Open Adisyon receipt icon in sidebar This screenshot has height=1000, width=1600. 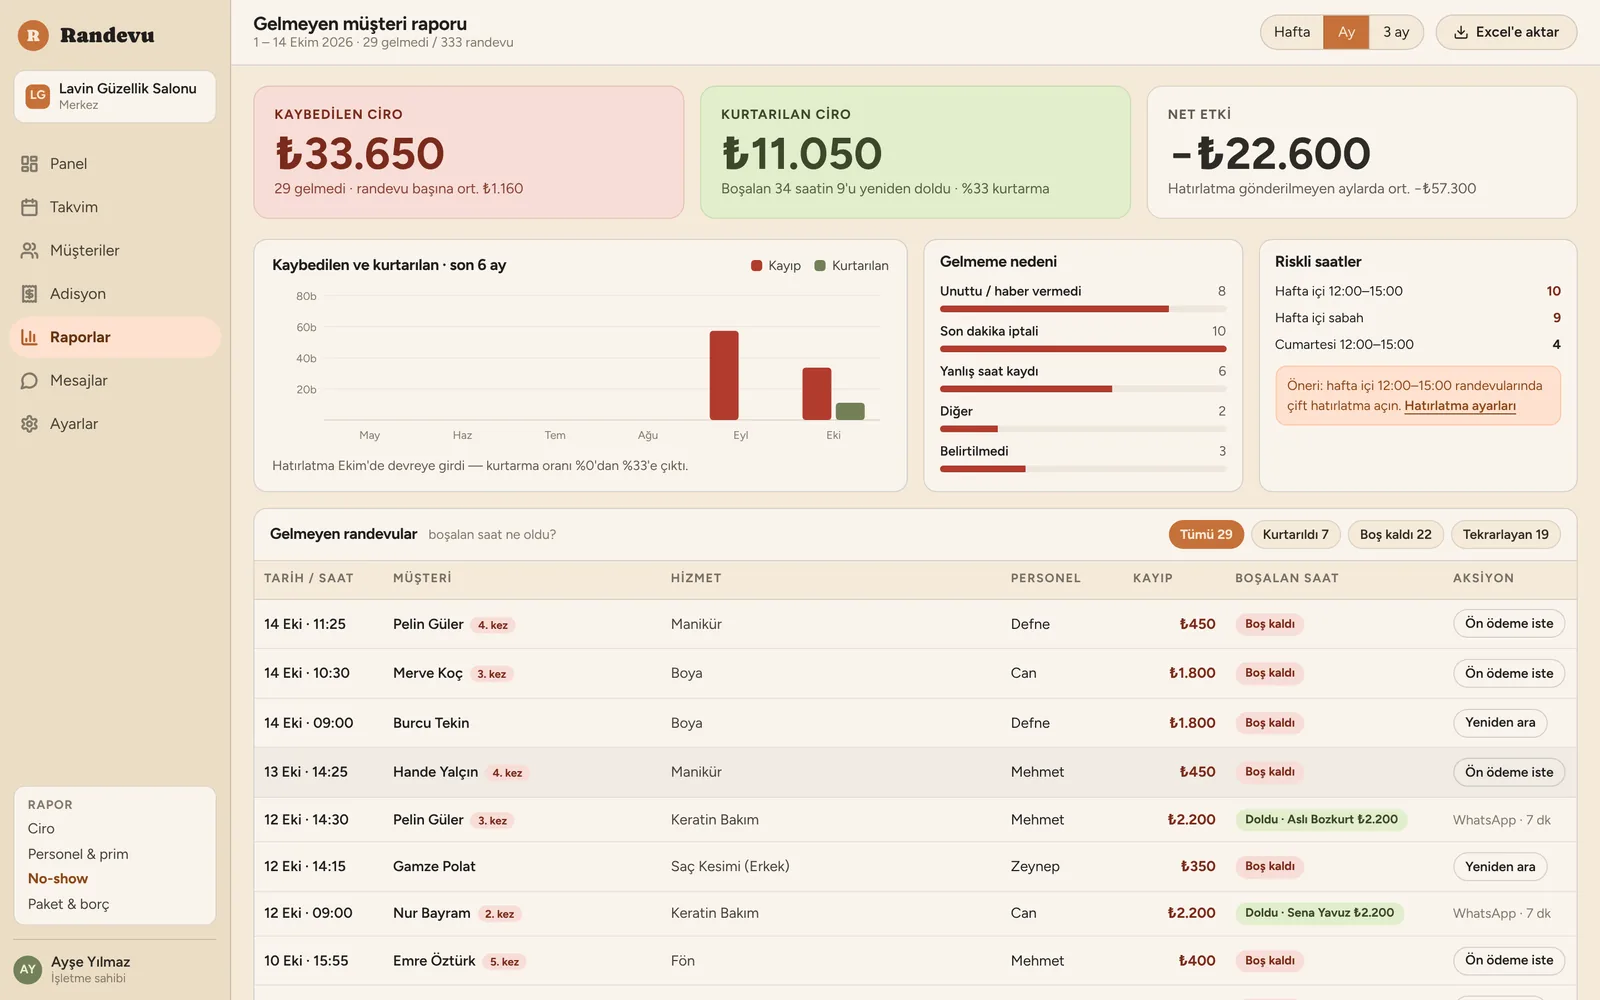29,294
